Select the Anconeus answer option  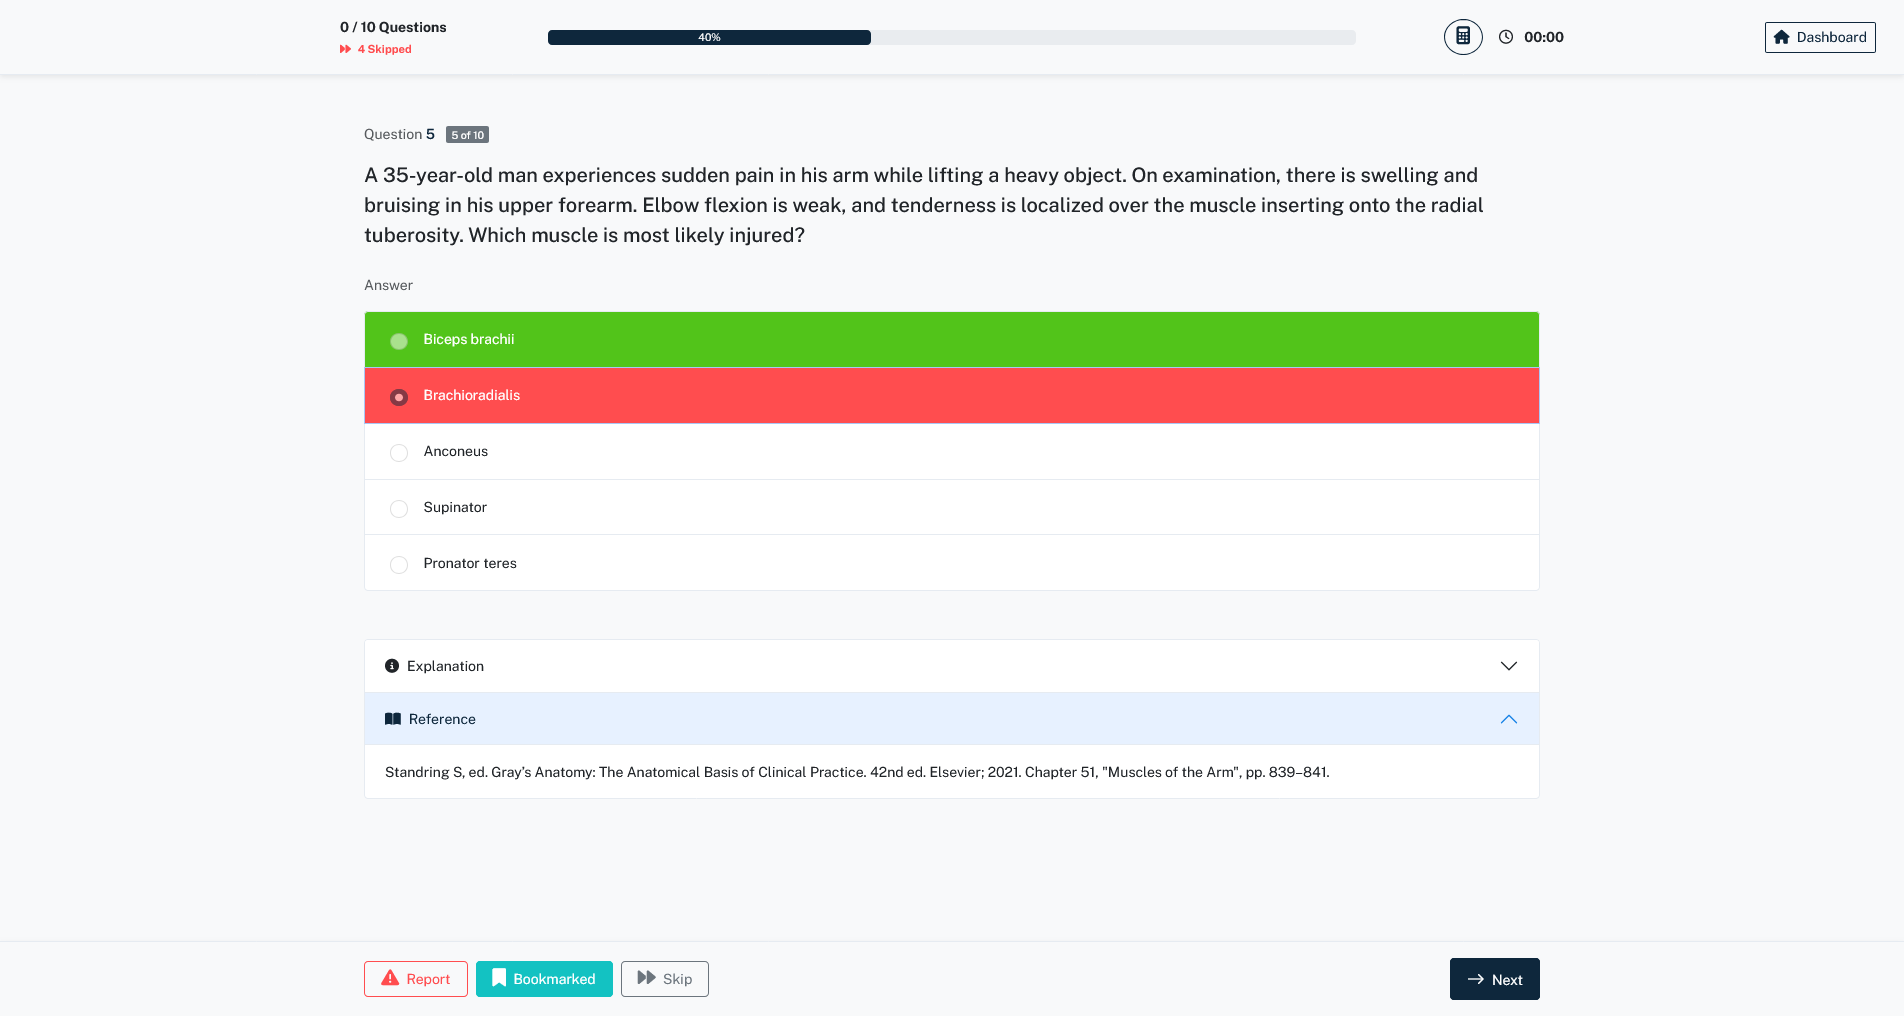click(x=399, y=453)
